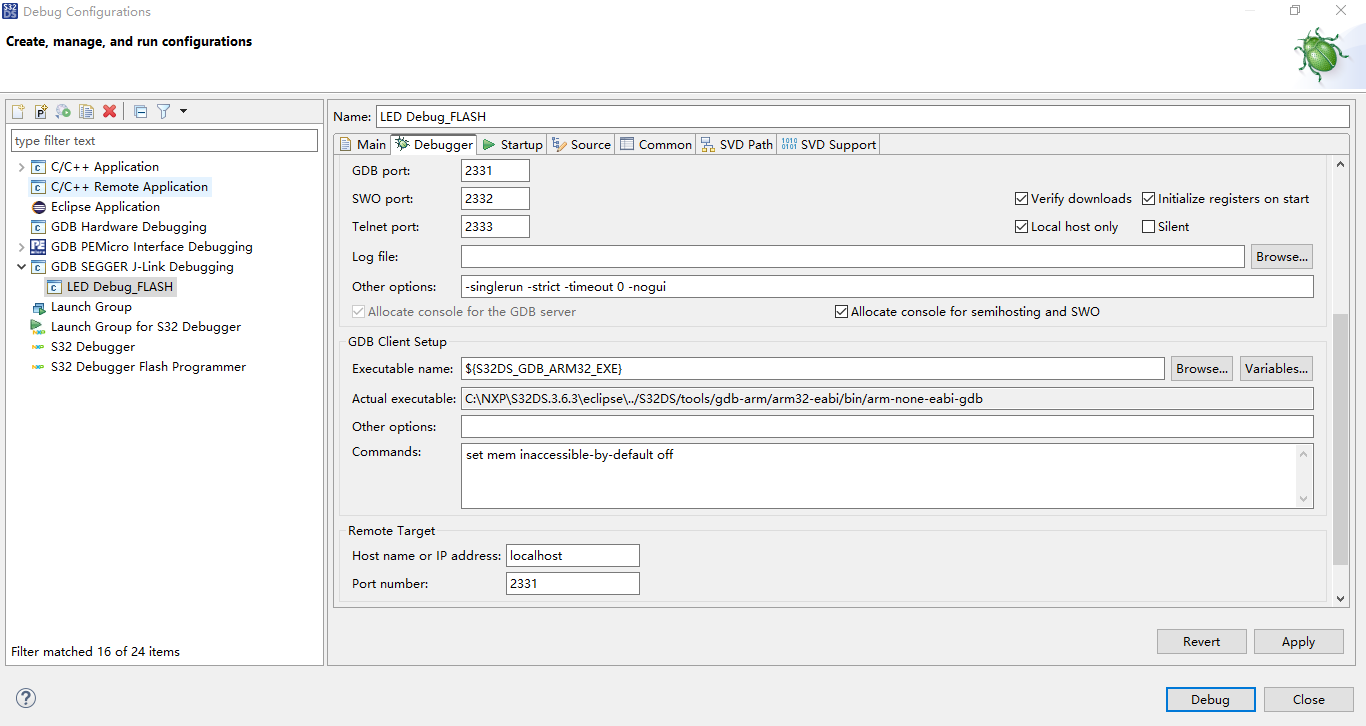
Task: Delete selected configuration with red X
Action: coord(110,111)
